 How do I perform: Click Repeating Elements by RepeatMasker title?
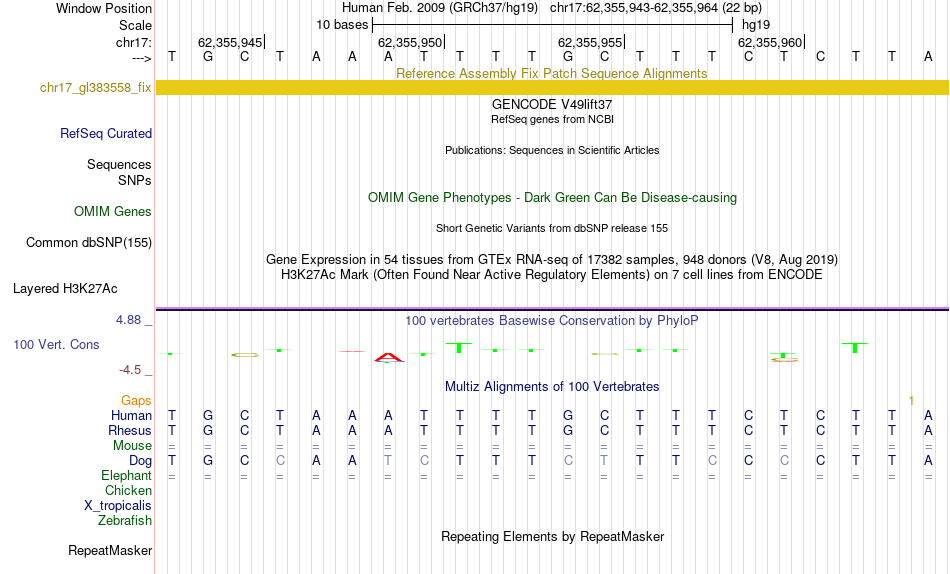click(x=552, y=536)
